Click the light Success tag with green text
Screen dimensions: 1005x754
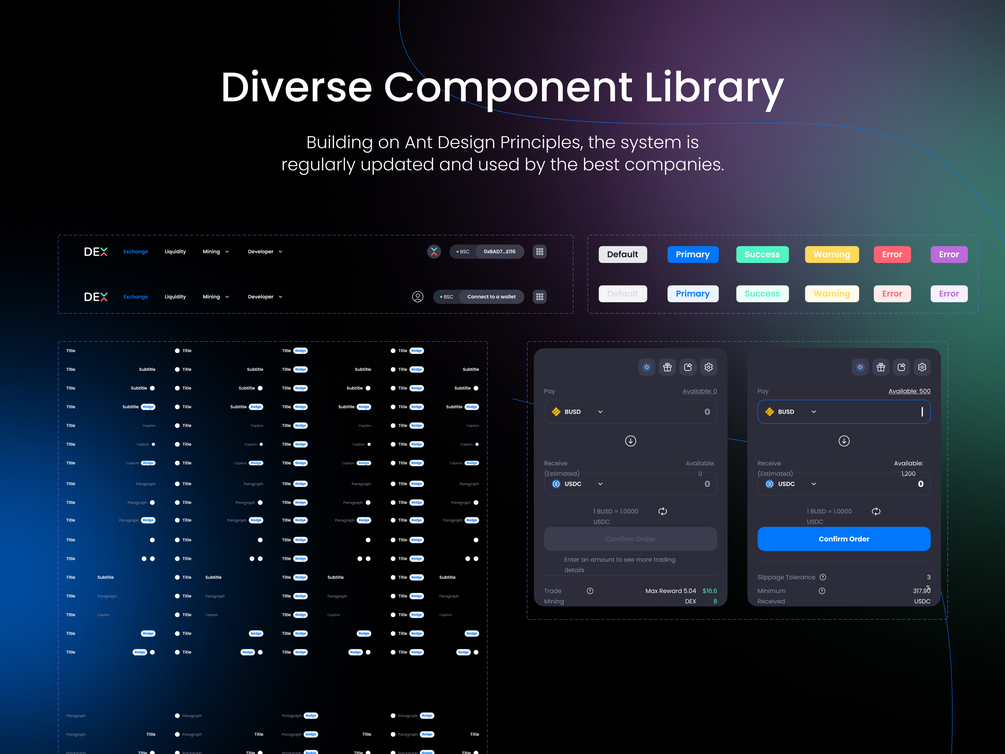(x=762, y=294)
